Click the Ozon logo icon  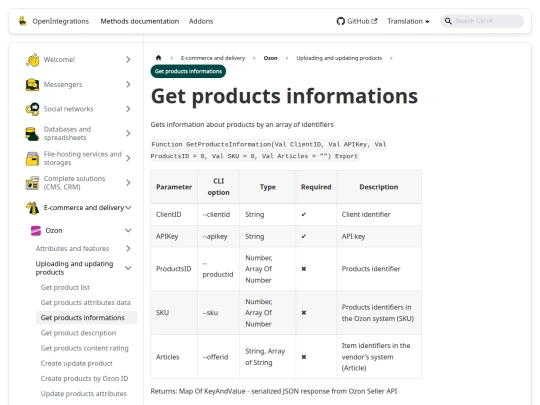click(x=36, y=231)
